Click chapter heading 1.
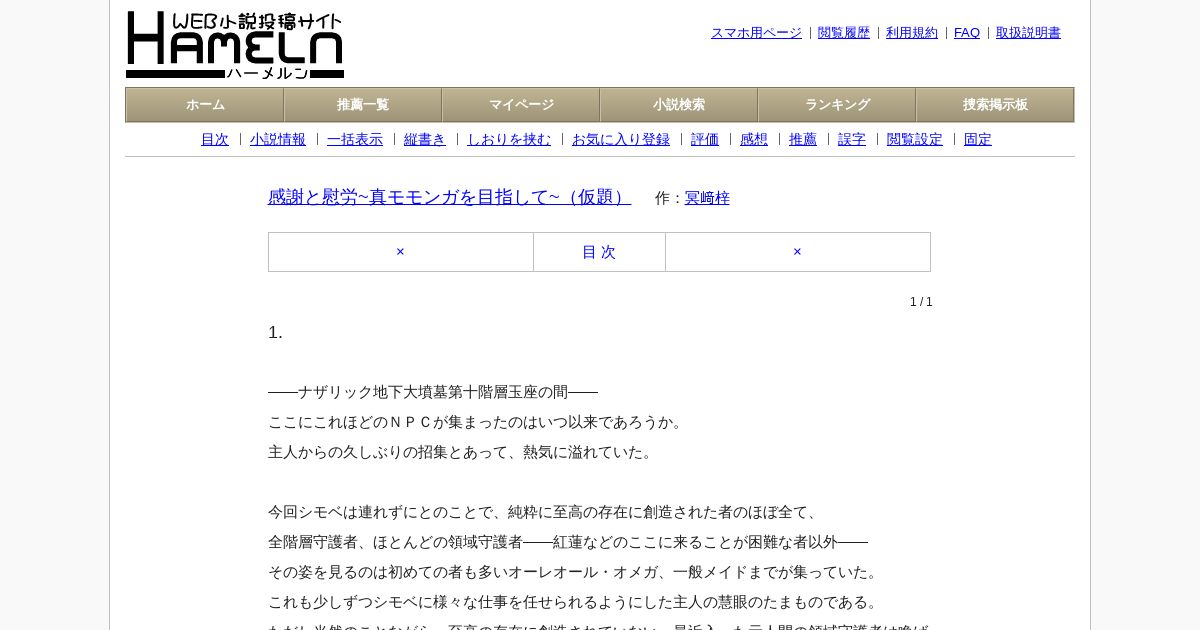This screenshot has width=1200, height=630. point(275,333)
